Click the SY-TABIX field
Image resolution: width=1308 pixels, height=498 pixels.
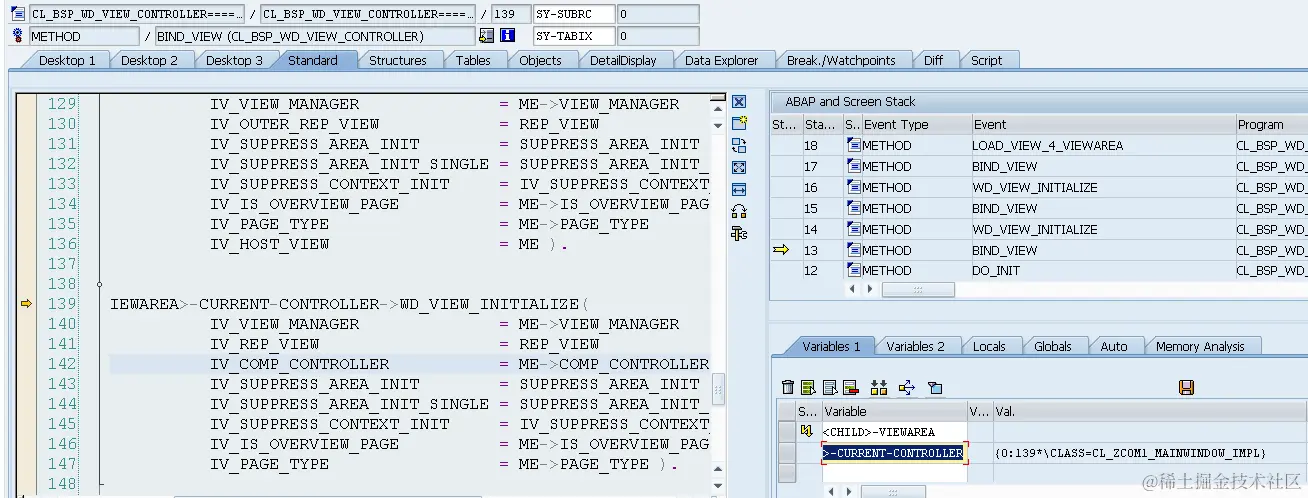tap(572, 36)
